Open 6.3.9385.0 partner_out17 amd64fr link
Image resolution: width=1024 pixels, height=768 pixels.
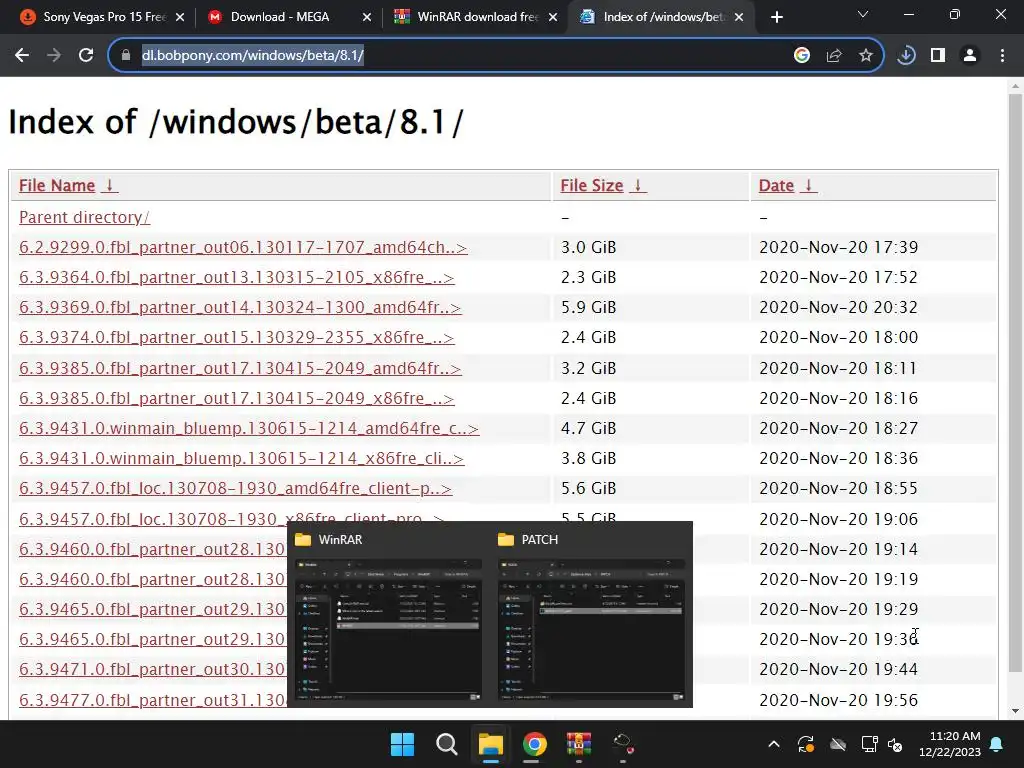point(240,368)
